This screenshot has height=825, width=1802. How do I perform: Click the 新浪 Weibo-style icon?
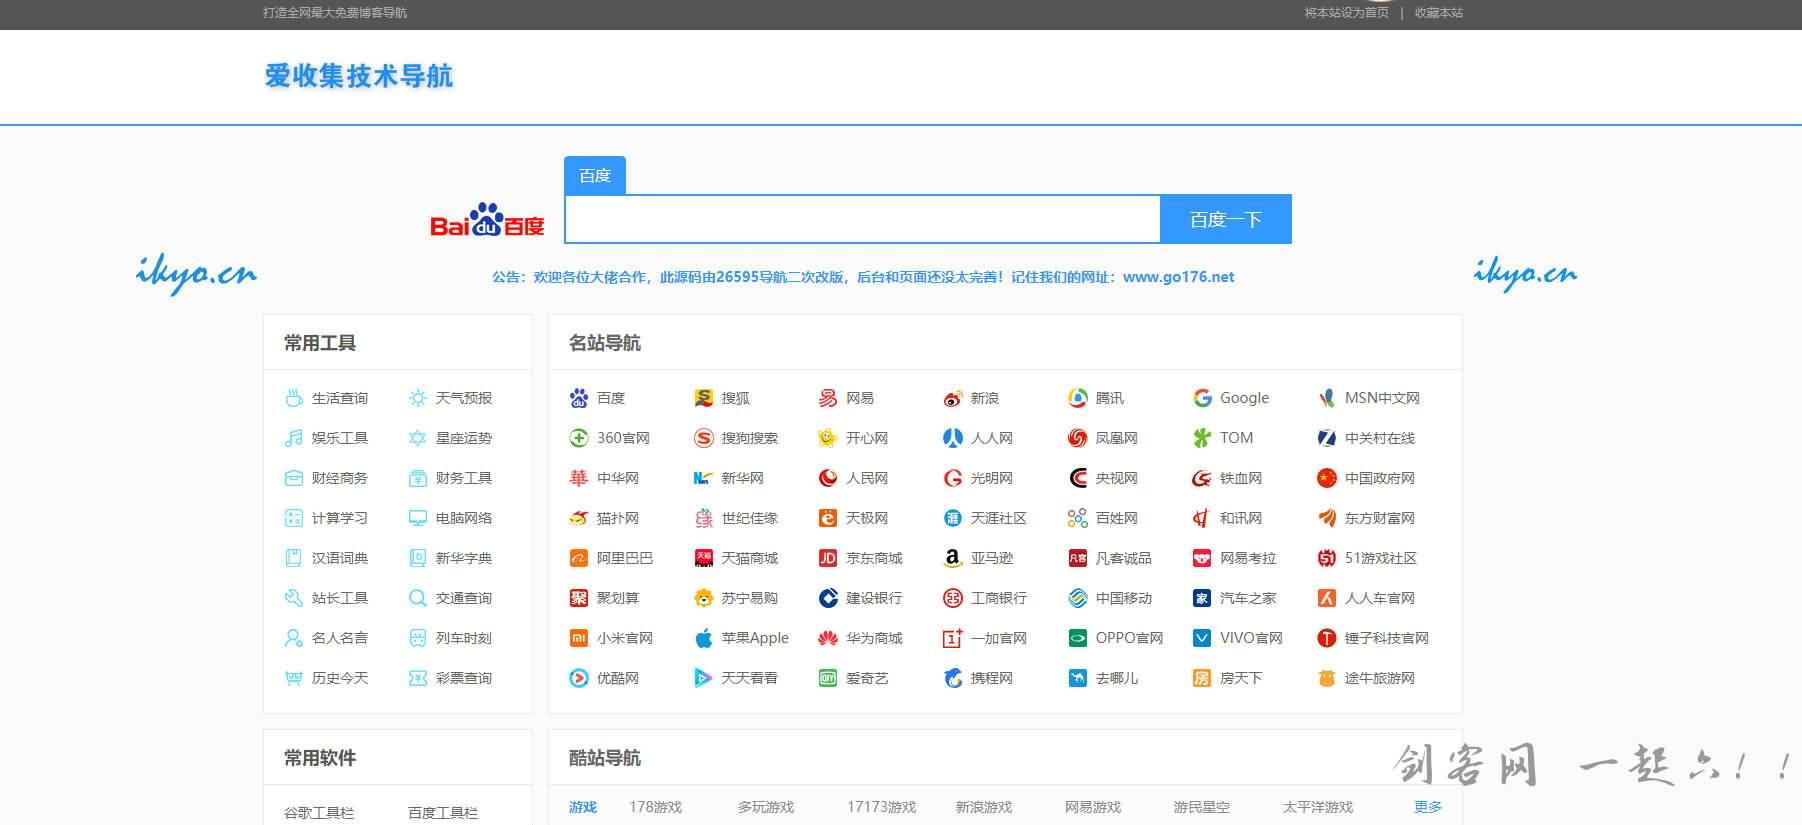tap(953, 398)
